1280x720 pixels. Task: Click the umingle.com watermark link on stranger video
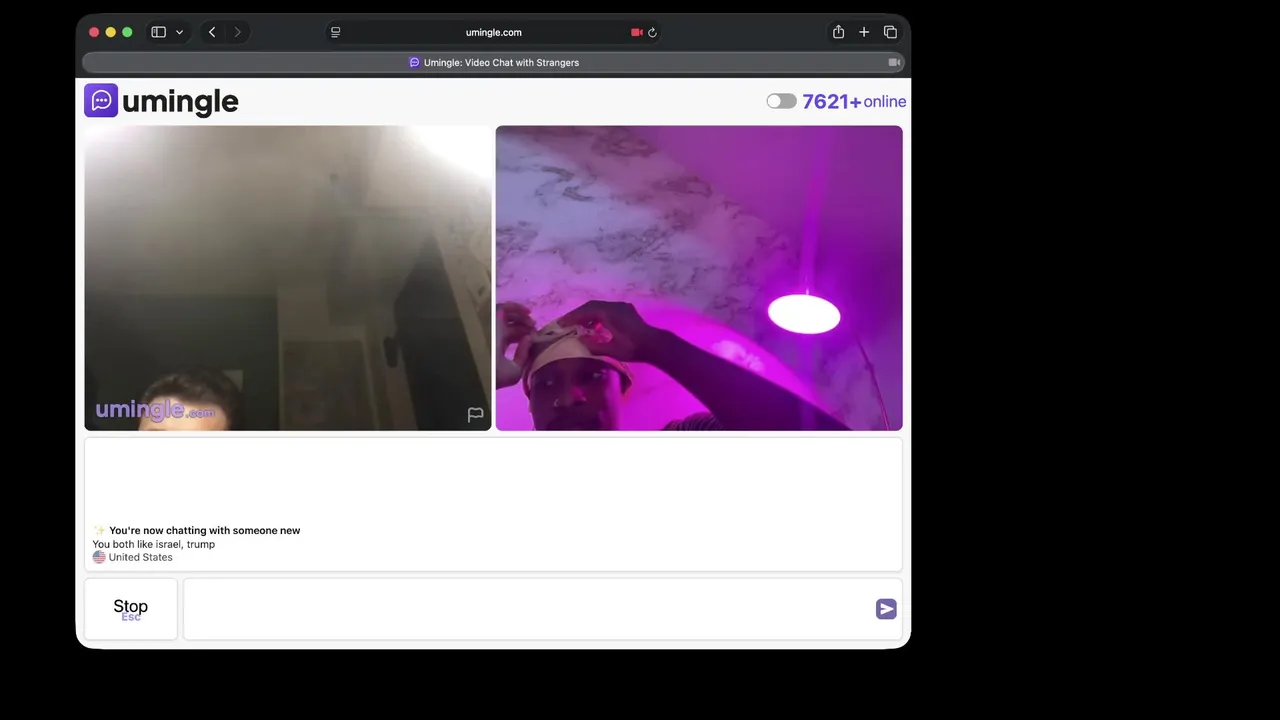coord(155,410)
